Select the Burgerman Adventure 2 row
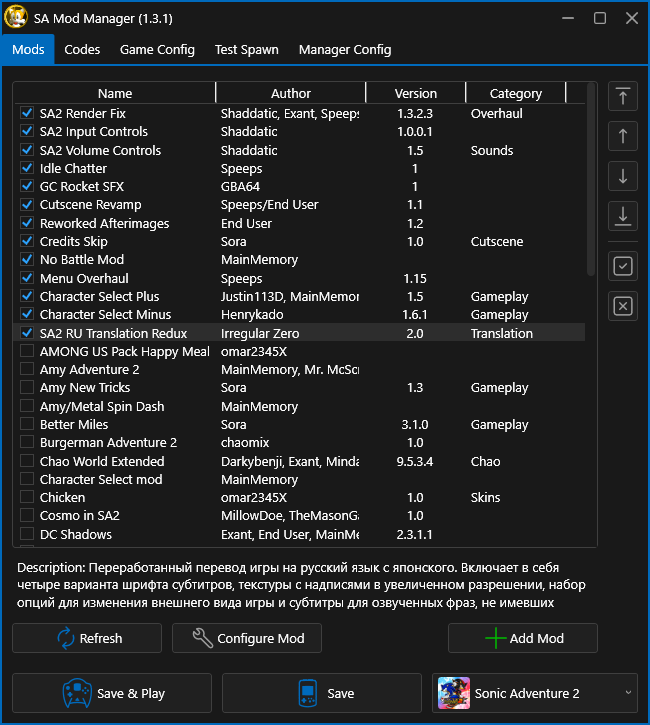The image size is (650, 725). click(300, 442)
